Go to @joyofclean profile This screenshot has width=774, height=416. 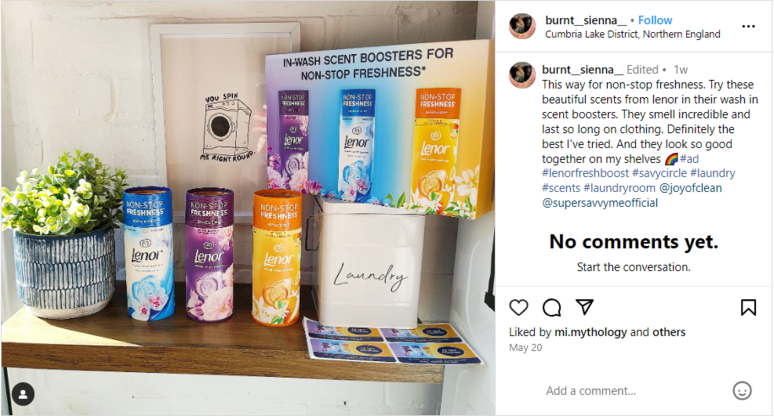coord(690,188)
